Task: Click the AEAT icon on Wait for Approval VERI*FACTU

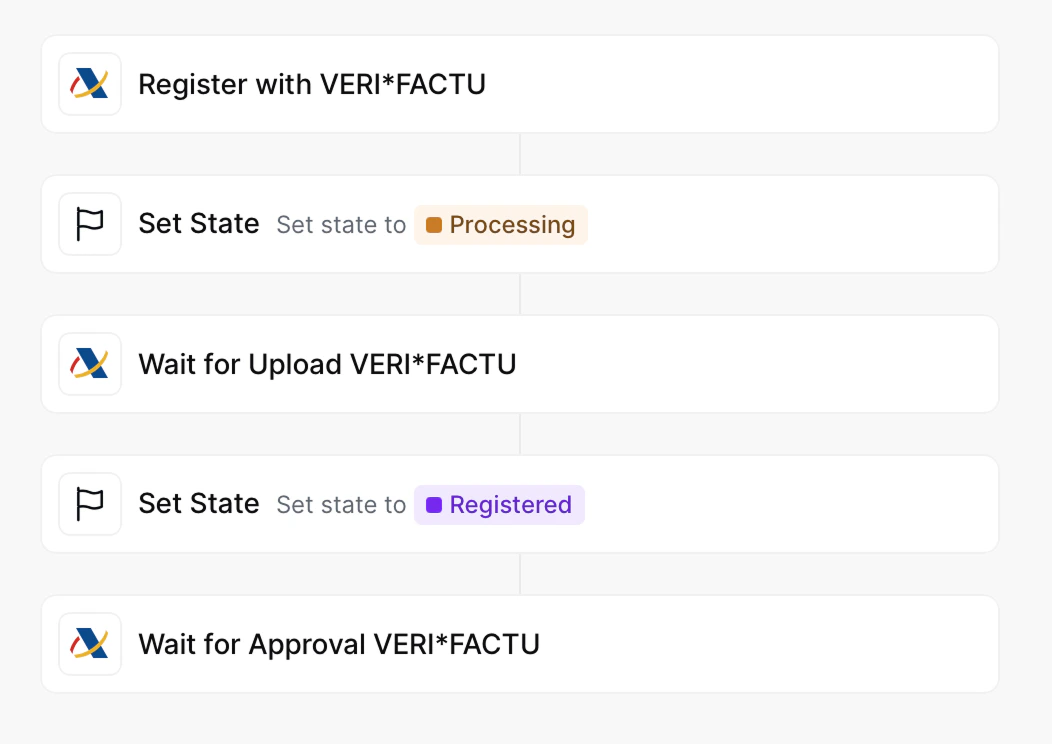Action: [x=89, y=644]
